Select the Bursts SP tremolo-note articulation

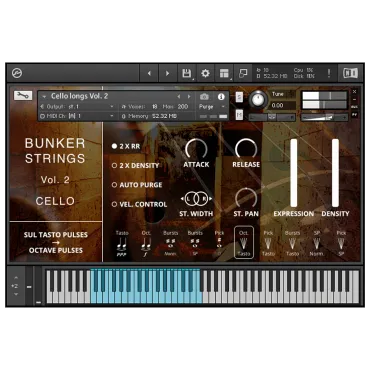[195, 243]
